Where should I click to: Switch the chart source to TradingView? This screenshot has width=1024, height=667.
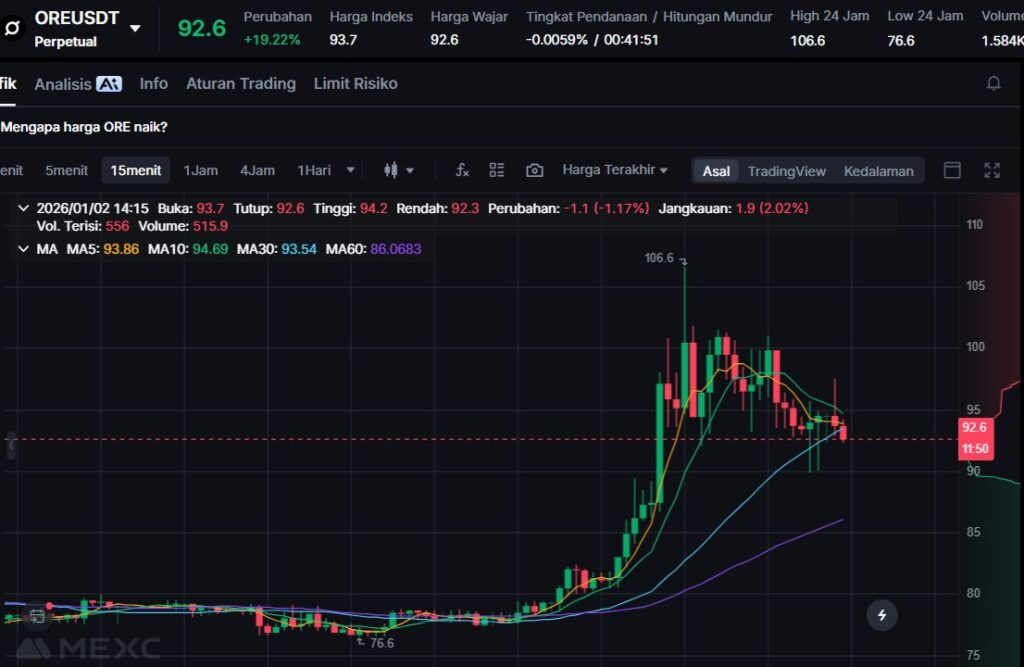coord(786,171)
